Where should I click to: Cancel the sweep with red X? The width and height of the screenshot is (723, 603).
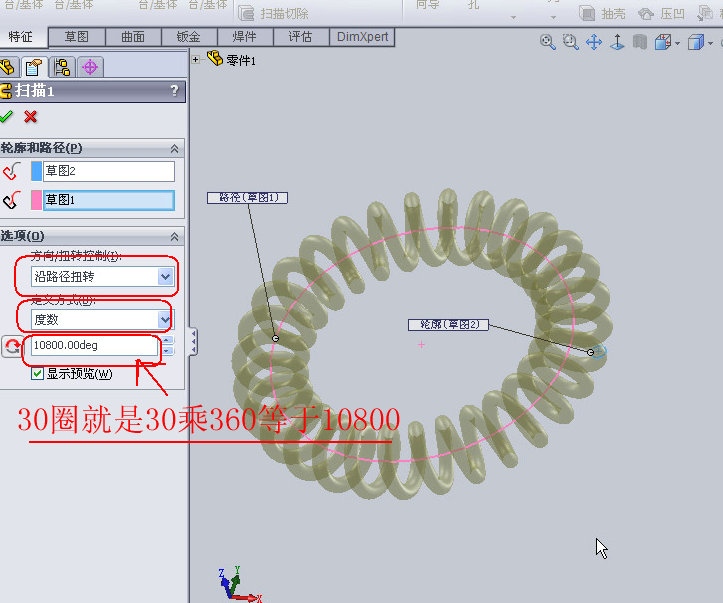click(x=31, y=116)
